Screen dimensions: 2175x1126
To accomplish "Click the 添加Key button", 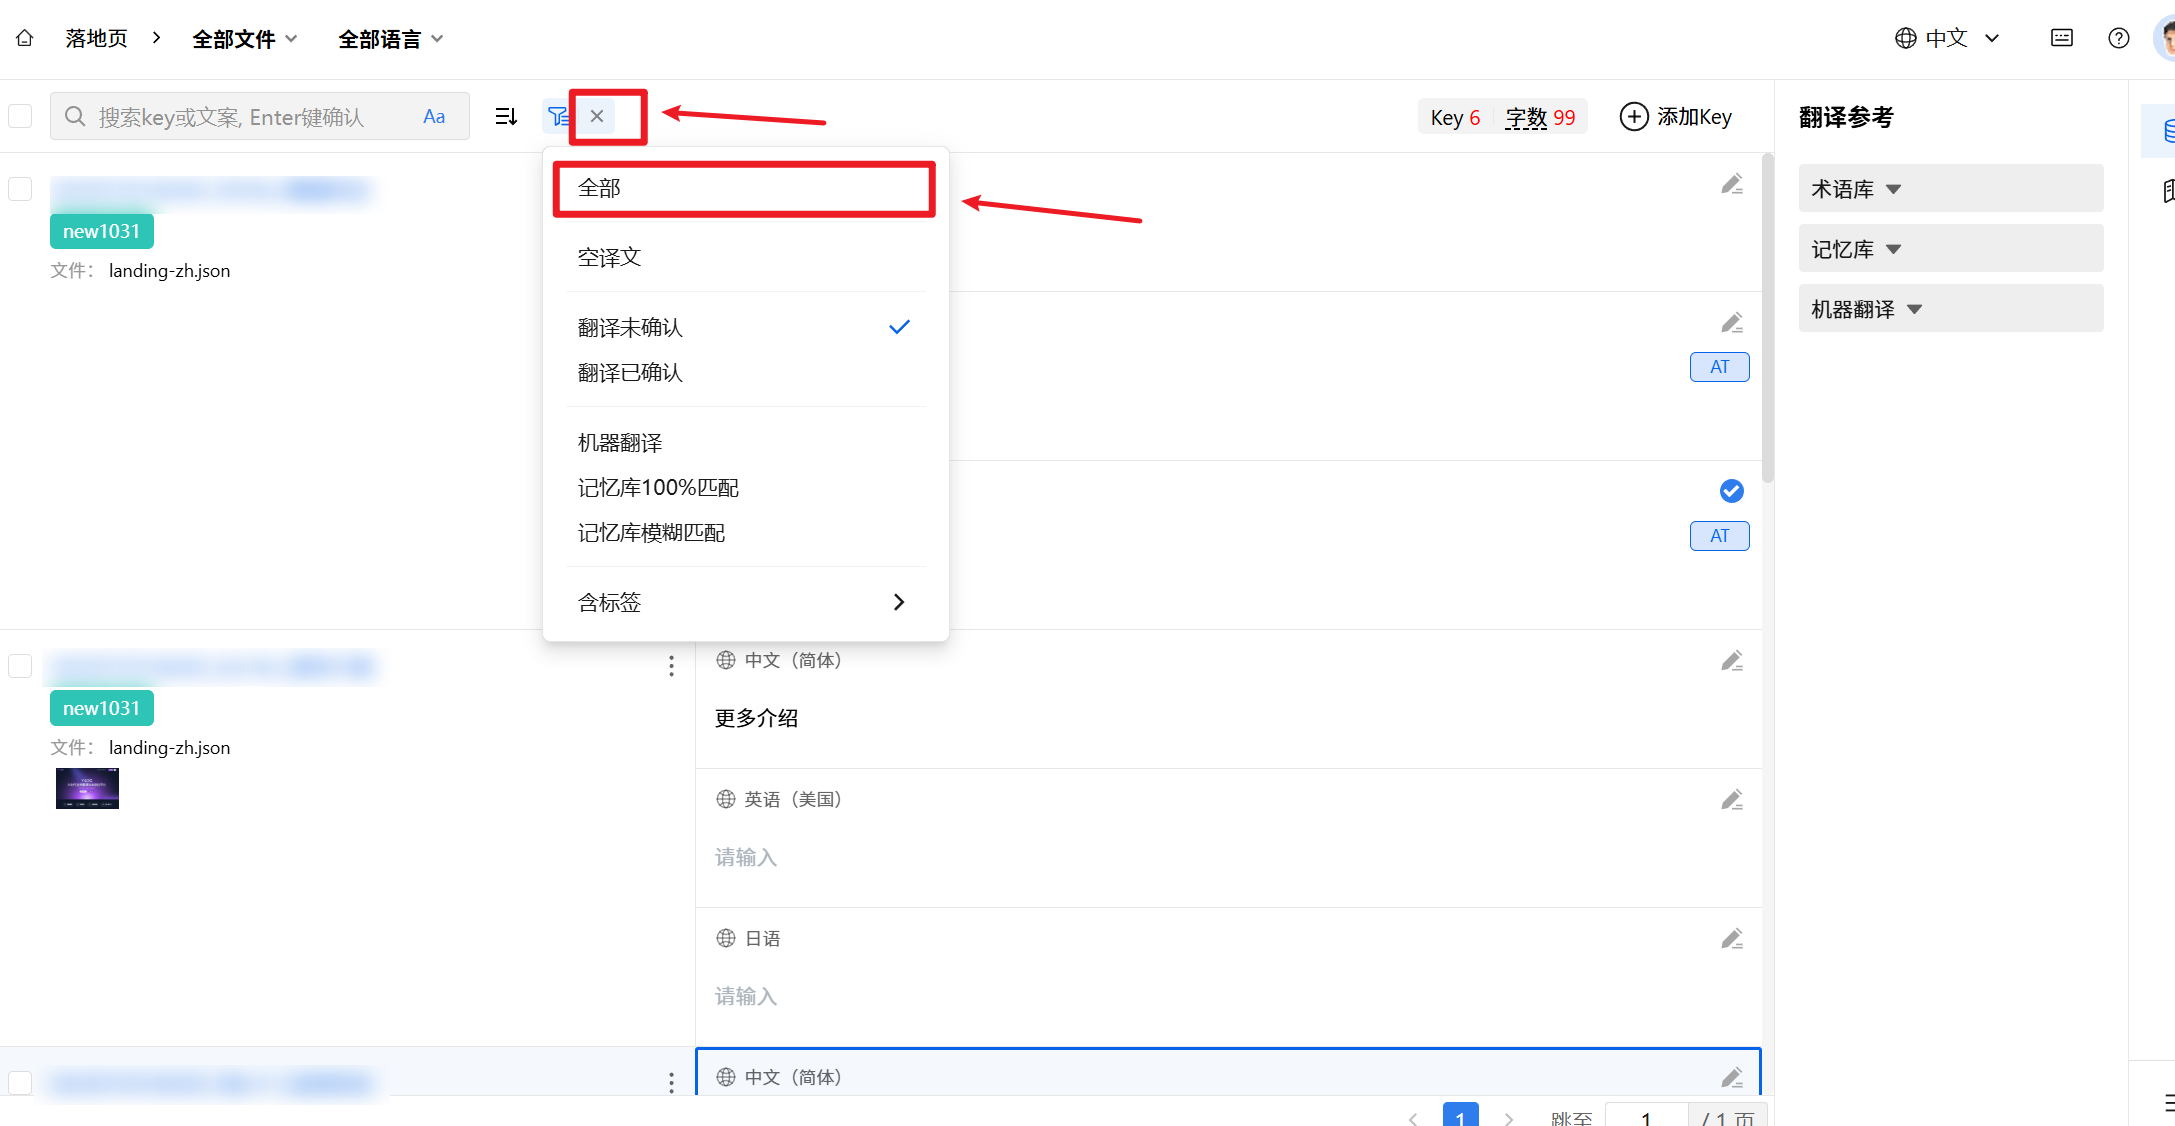I will pos(1676,117).
